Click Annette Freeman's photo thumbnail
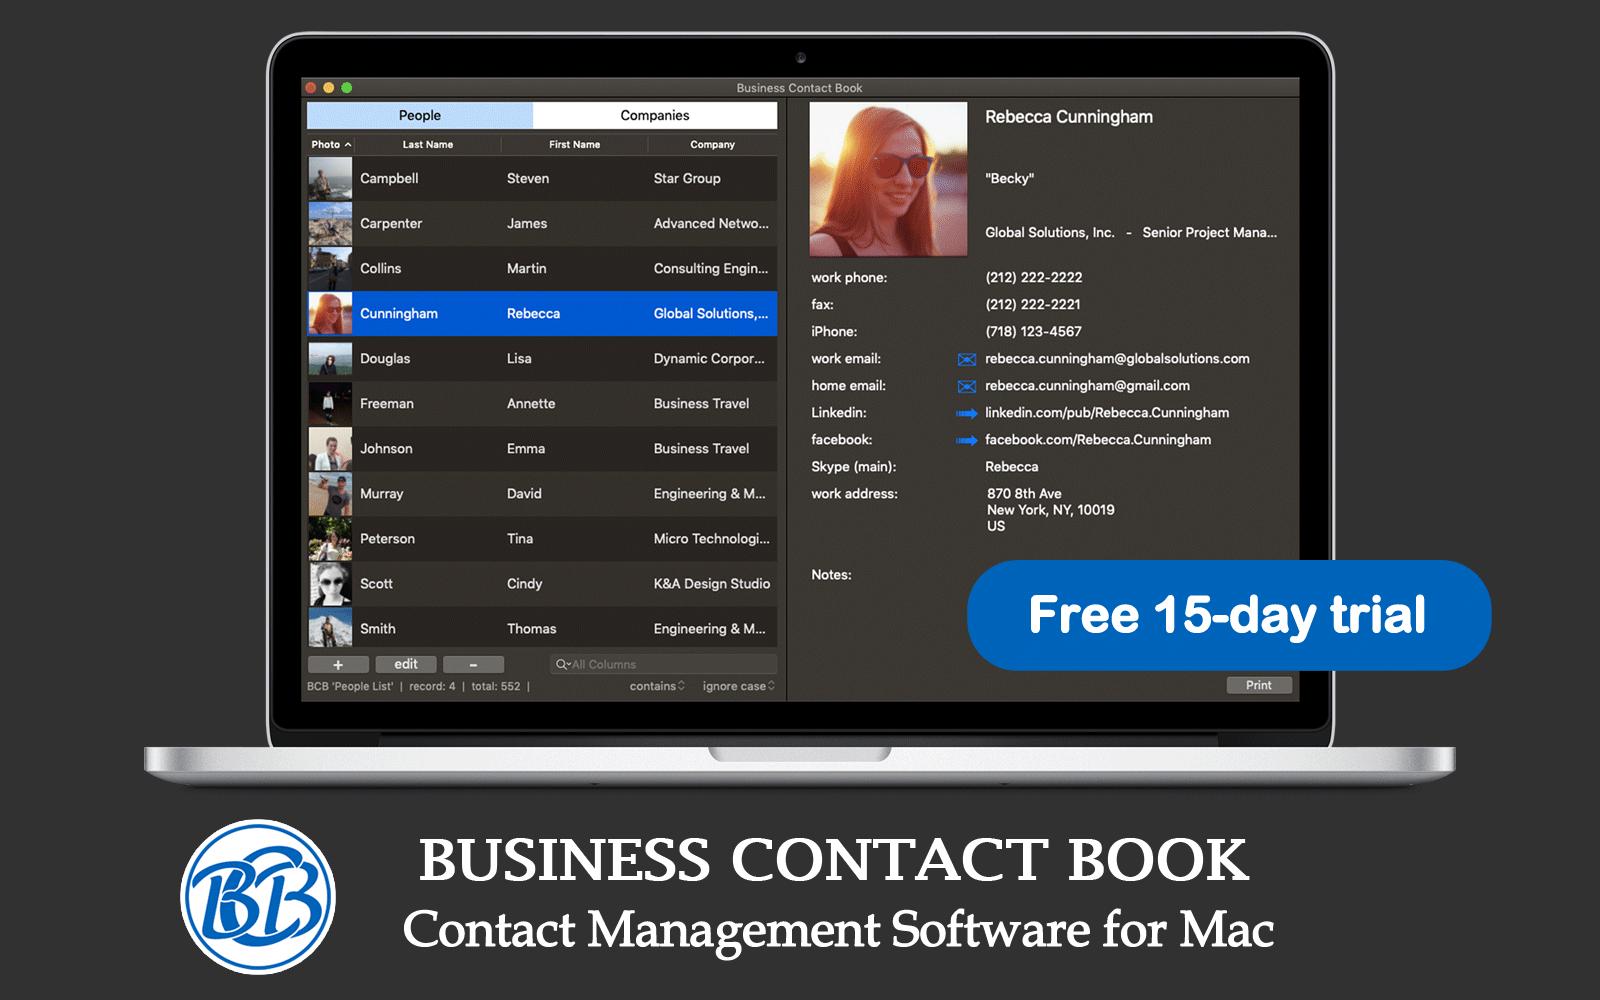Viewport: 1600px width, 1000px height. 330,404
